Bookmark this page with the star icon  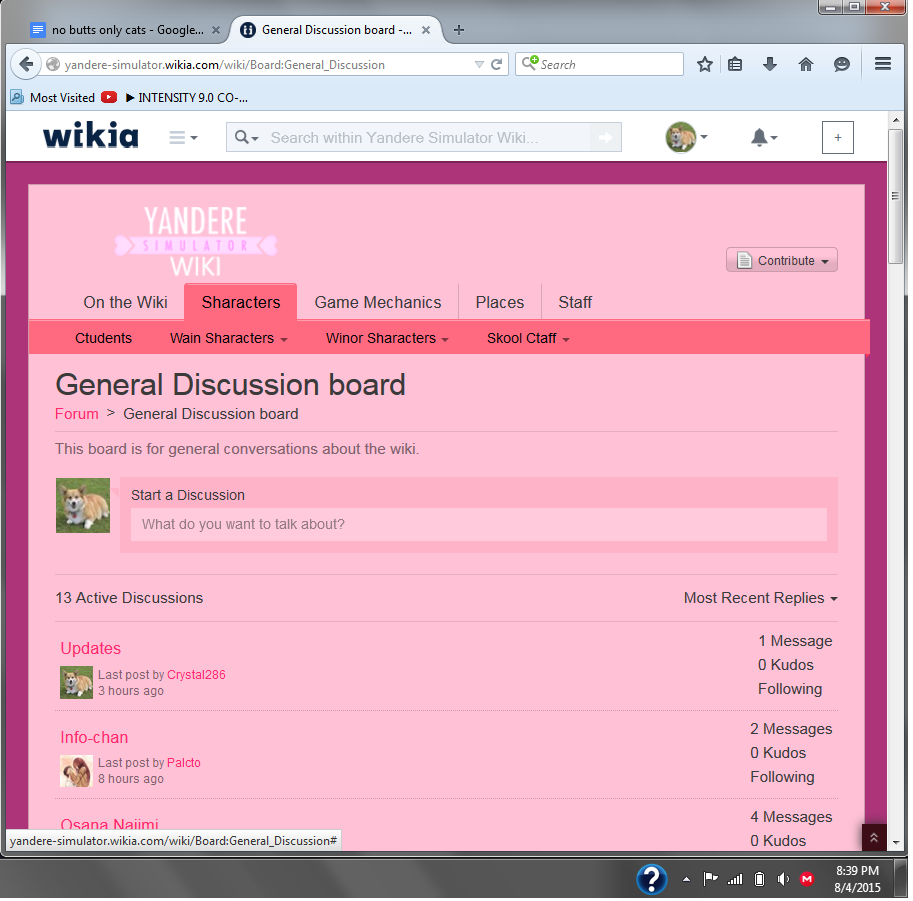705,64
